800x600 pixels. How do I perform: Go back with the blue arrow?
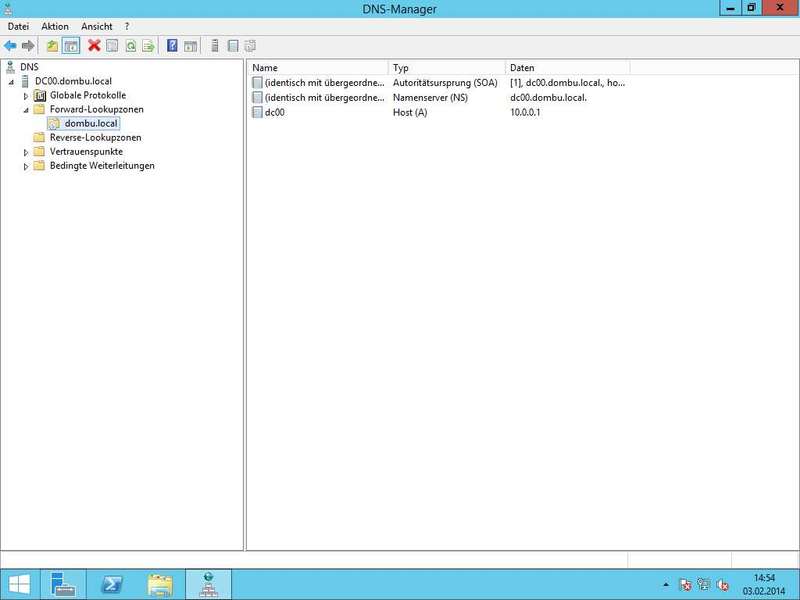click(x=10, y=46)
